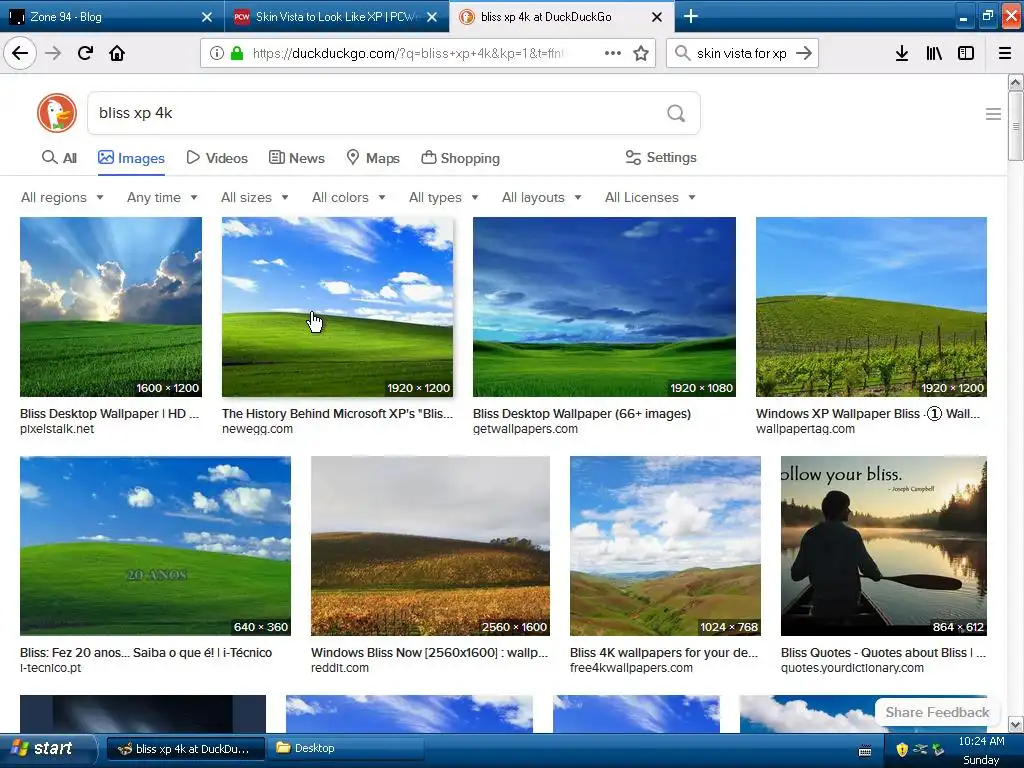Expand the All Licenses filter
1024x768 pixels.
(650, 197)
